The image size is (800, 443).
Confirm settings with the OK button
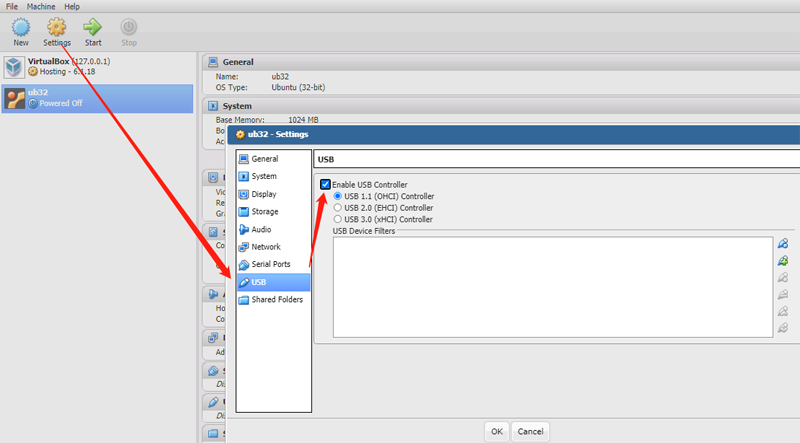click(x=497, y=432)
